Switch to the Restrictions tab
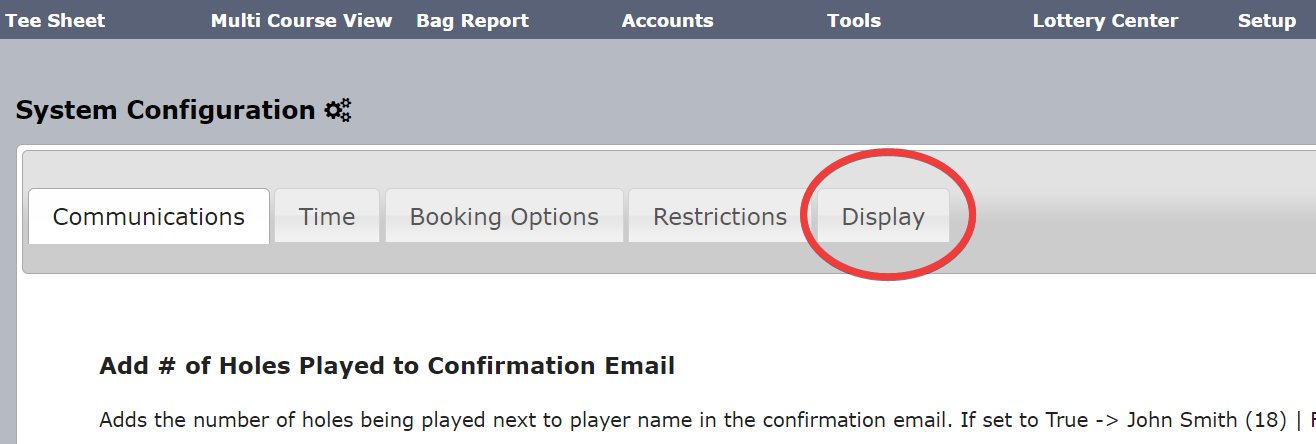The width and height of the screenshot is (1316, 444). [x=720, y=216]
